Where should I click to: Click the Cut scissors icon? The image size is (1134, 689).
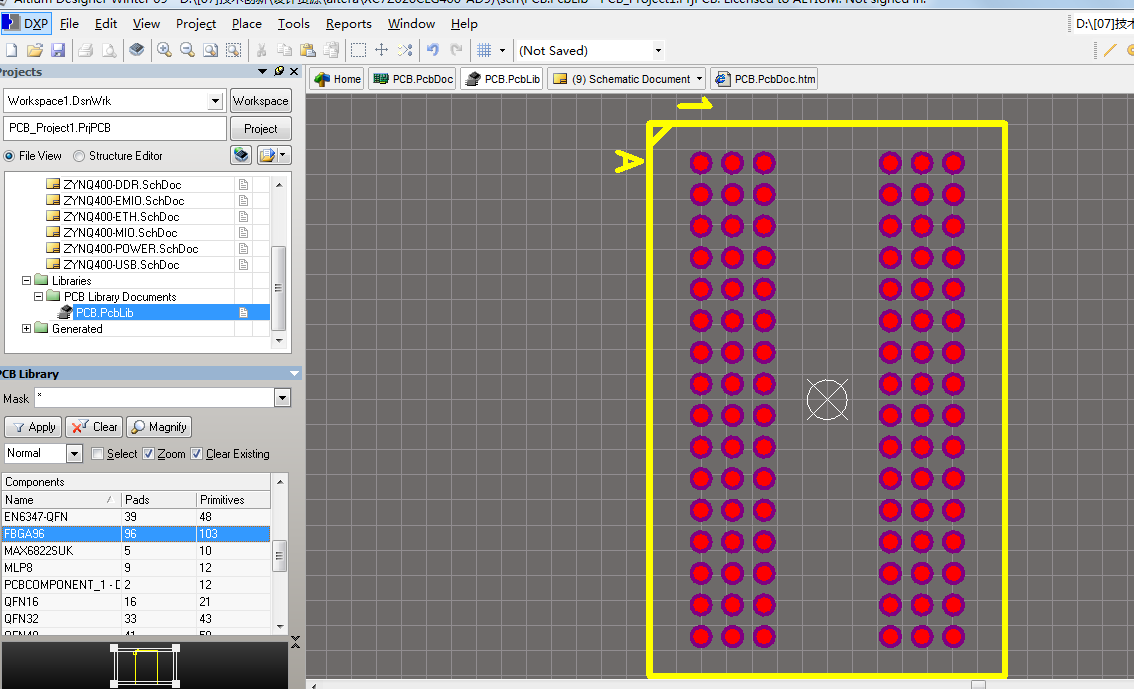point(262,51)
